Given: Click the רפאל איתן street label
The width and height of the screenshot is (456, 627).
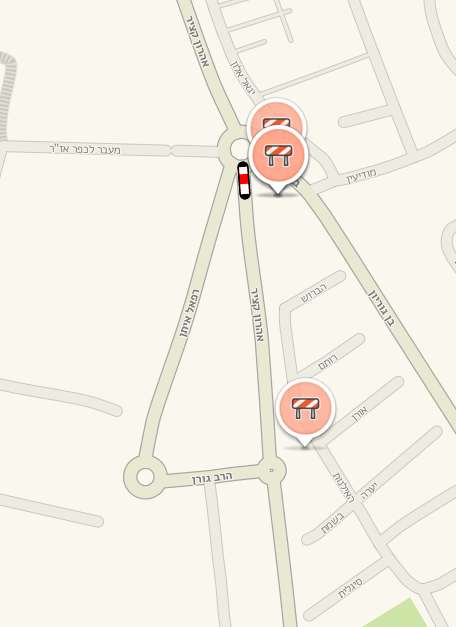Looking at the screenshot, I should point(189,314).
